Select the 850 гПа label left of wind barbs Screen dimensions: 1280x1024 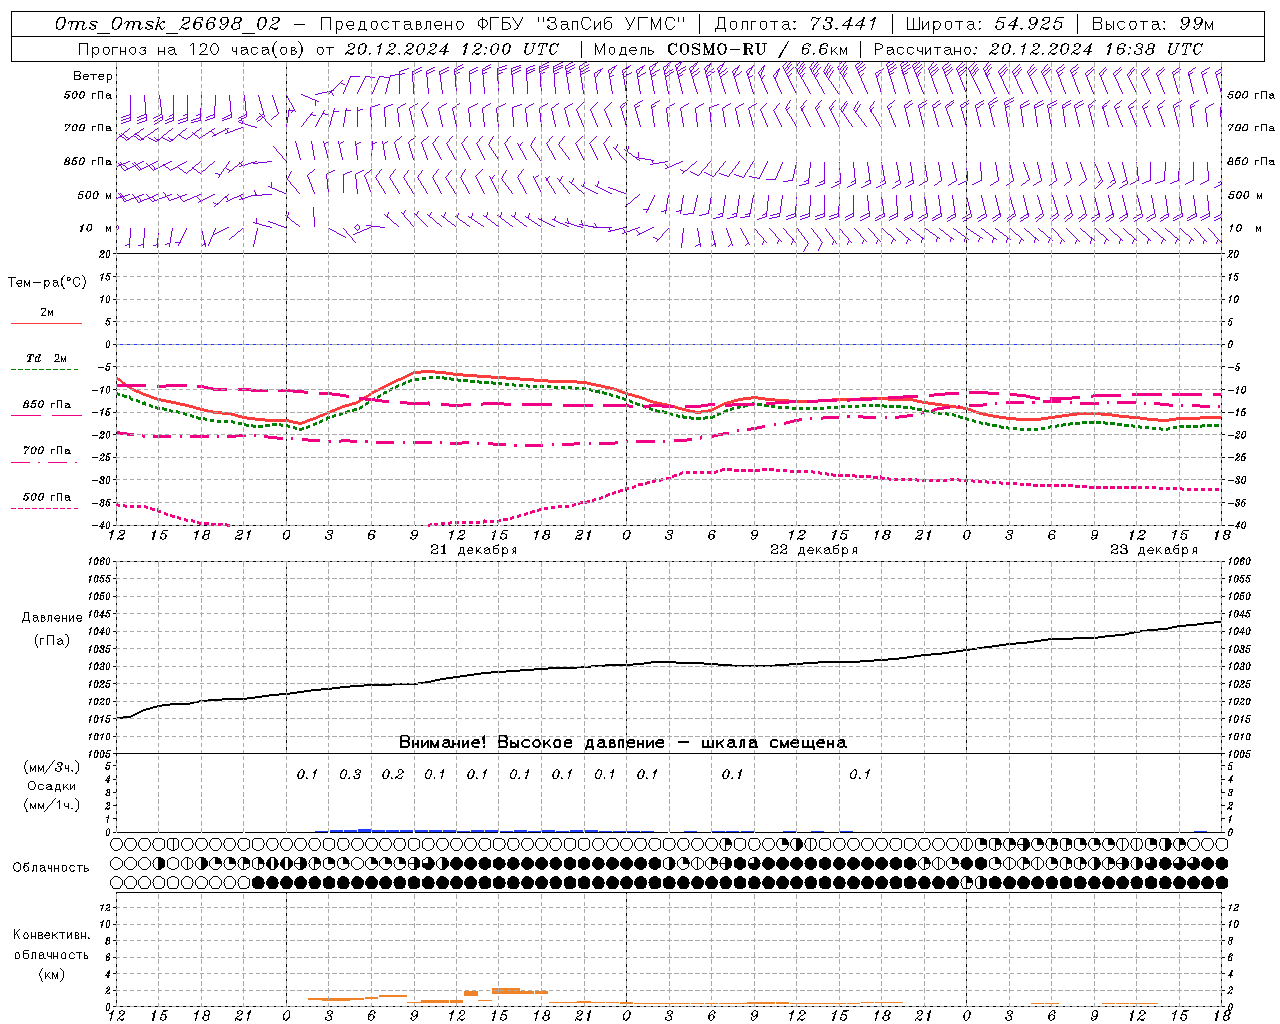tap(88, 161)
